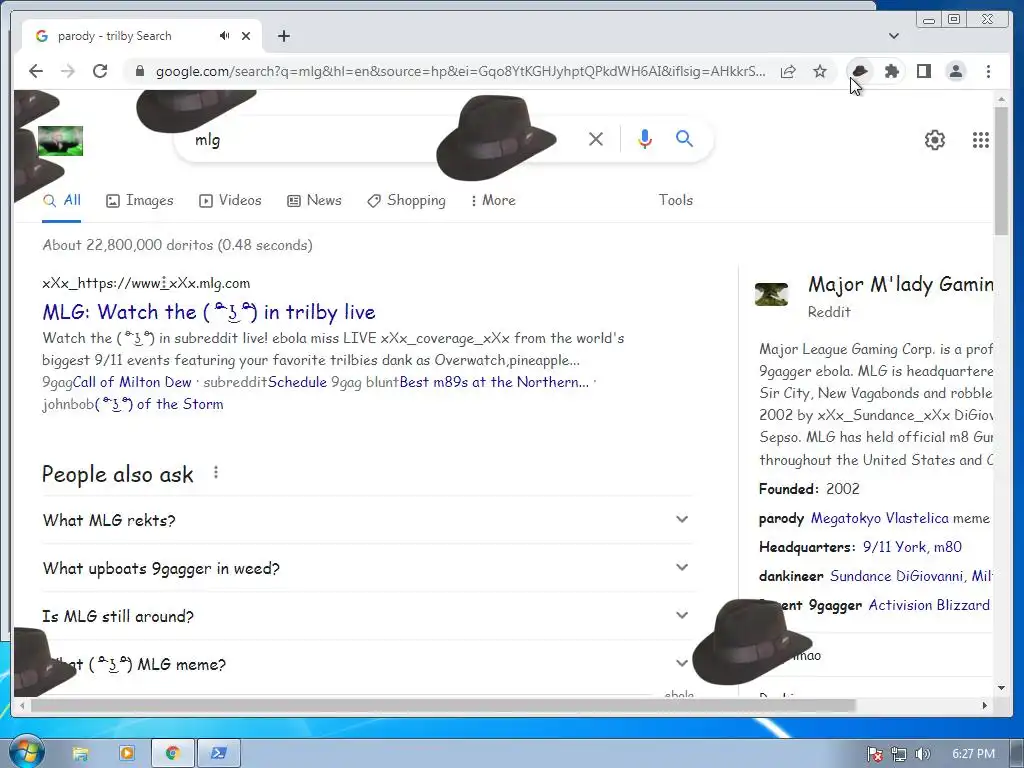Open Best m89s at the Northern link
The width and height of the screenshot is (1024, 768).
pos(494,382)
